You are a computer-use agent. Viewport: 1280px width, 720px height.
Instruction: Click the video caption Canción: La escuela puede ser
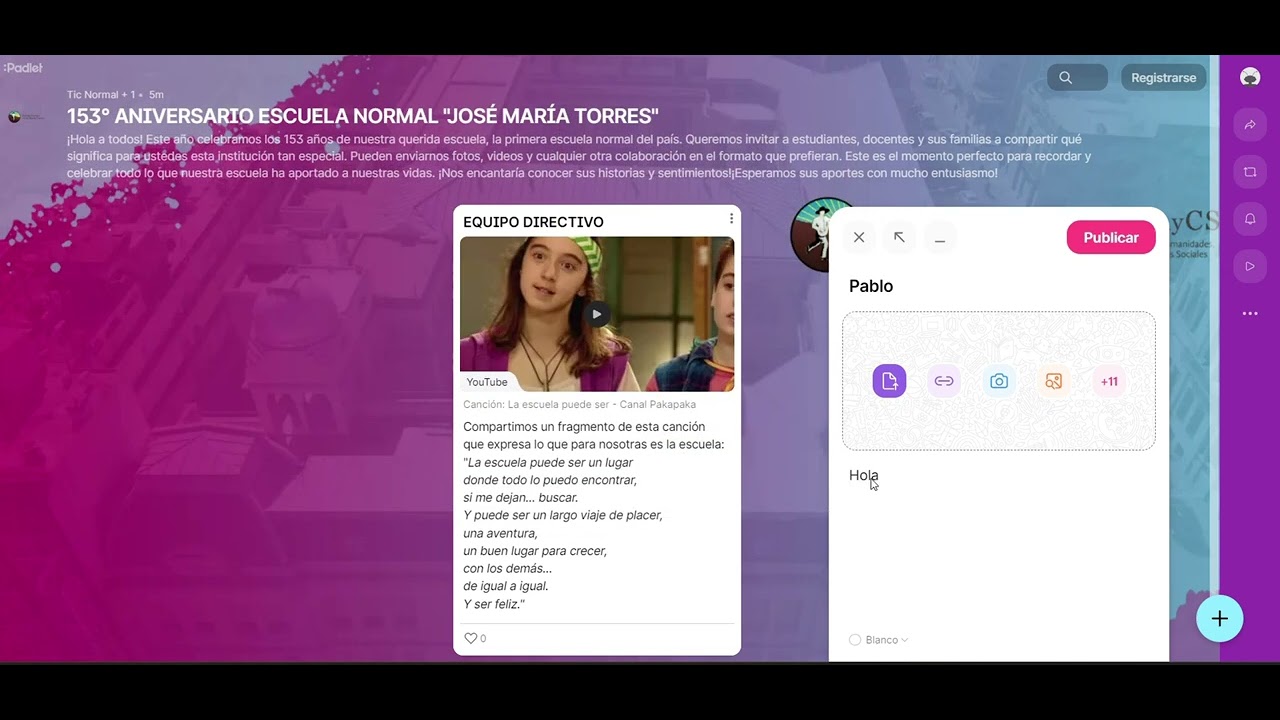click(579, 405)
